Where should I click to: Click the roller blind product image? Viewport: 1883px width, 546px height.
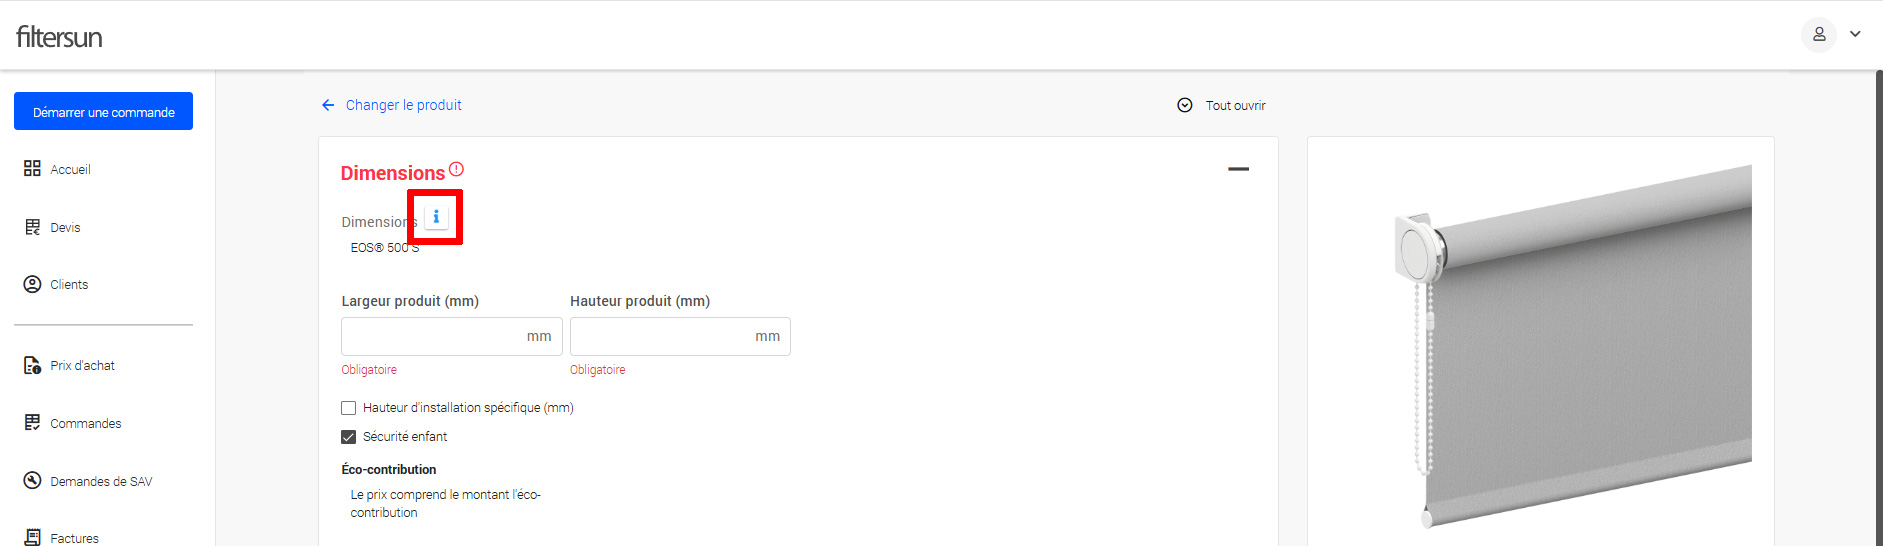[x=1574, y=345]
